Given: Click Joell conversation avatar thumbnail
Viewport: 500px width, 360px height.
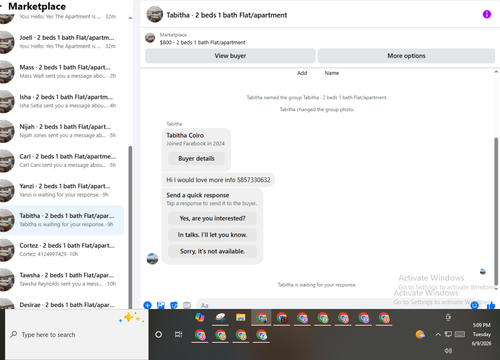Looking at the screenshot, I should pos(6,42).
